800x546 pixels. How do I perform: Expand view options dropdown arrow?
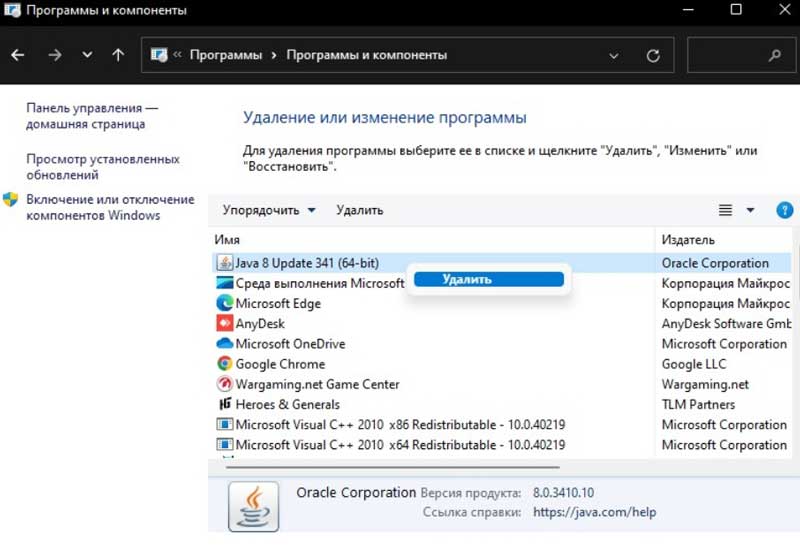(x=750, y=210)
